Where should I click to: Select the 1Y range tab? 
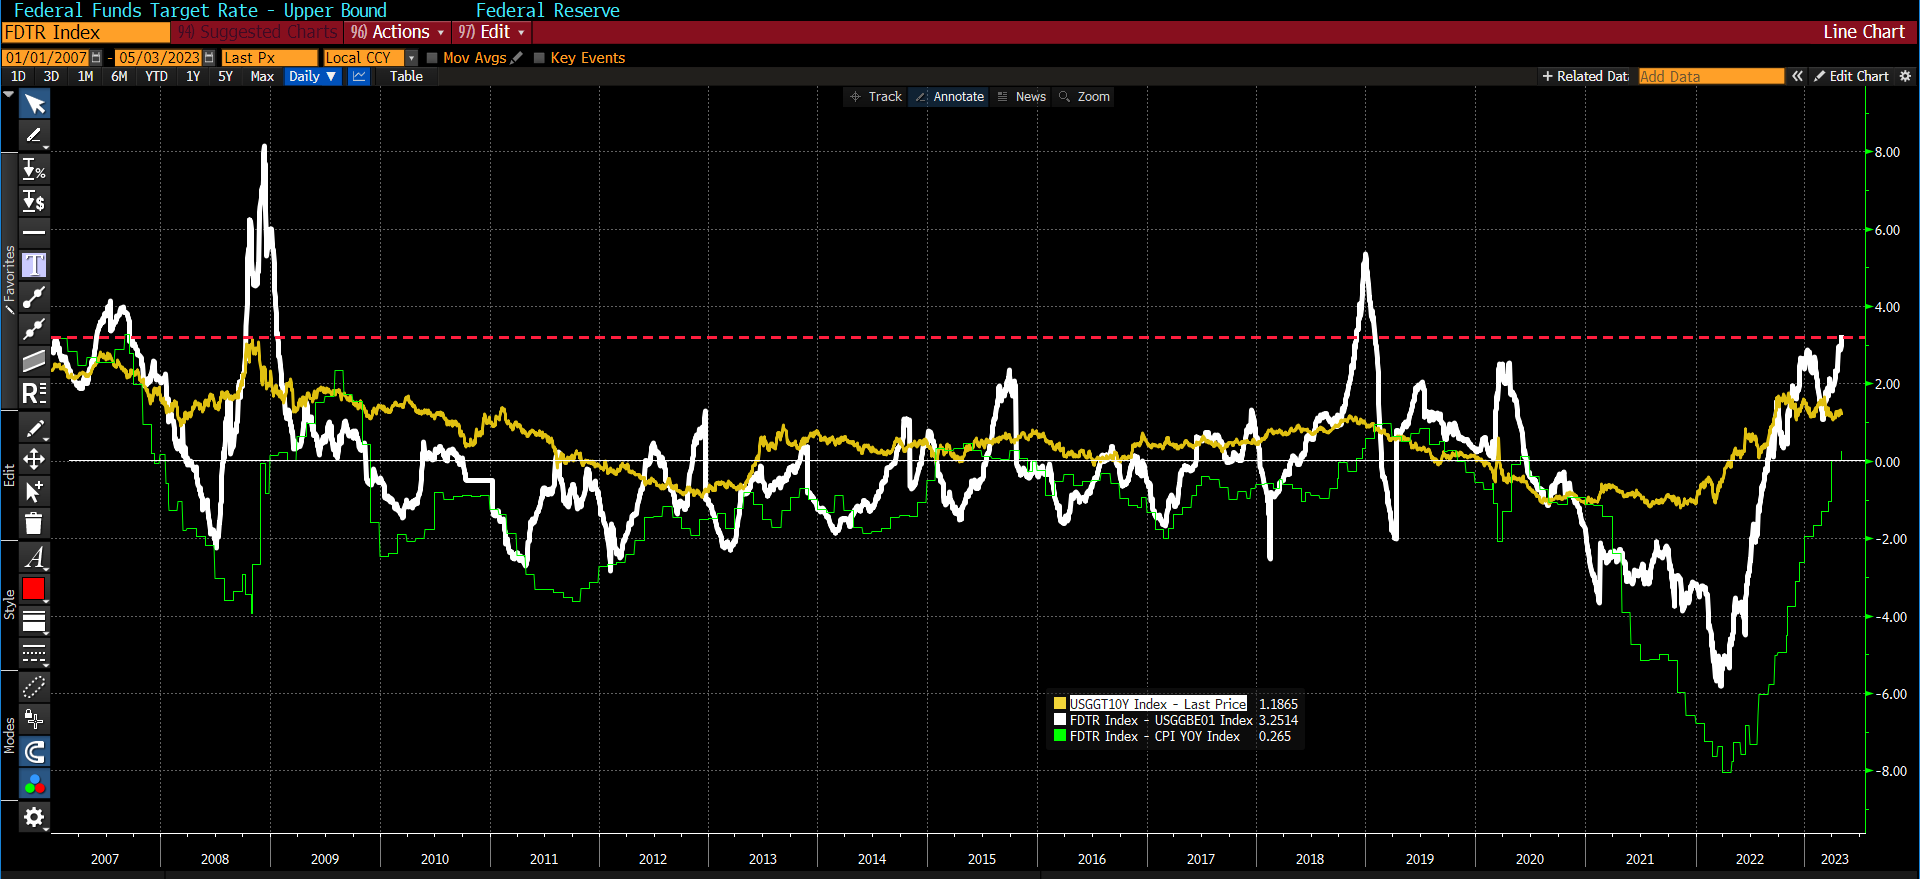point(193,76)
